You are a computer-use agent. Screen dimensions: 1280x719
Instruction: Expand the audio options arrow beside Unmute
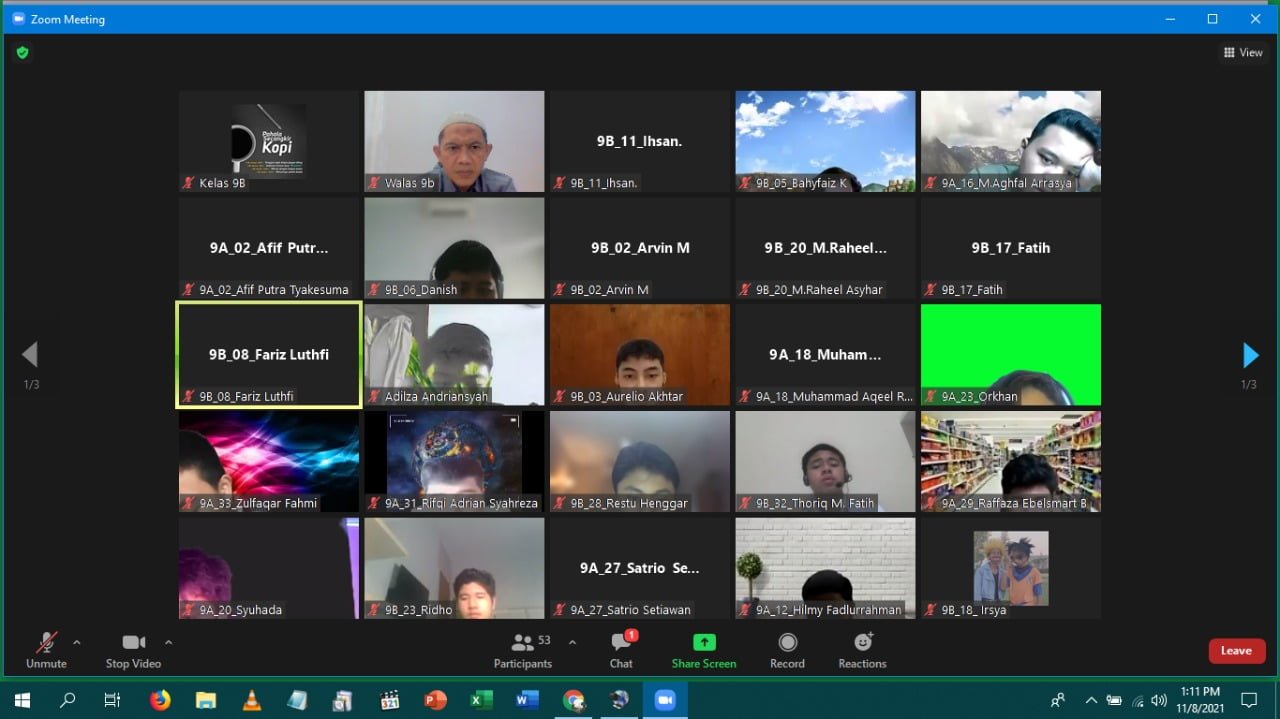[x=77, y=642]
